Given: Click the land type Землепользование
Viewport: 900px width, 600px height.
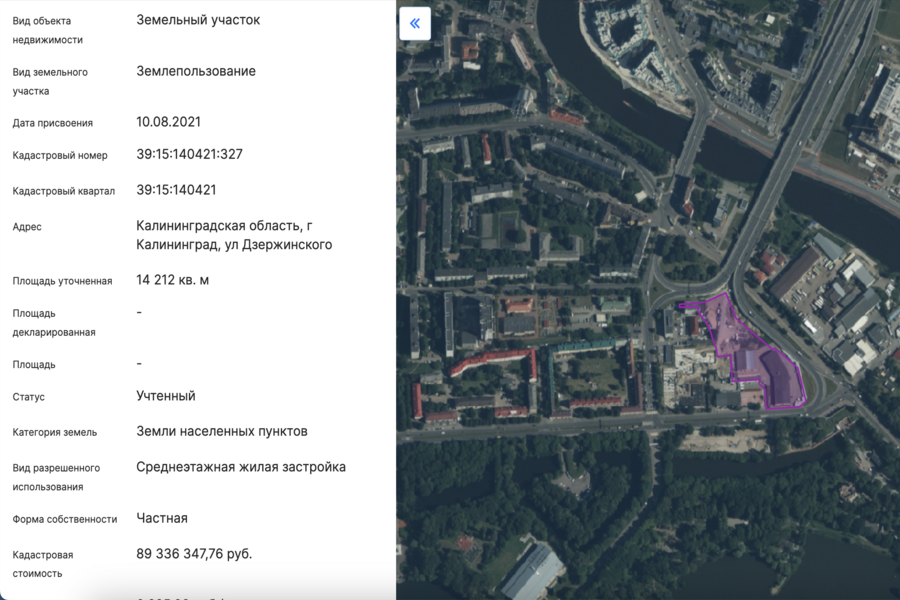Looking at the screenshot, I should 196,71.
